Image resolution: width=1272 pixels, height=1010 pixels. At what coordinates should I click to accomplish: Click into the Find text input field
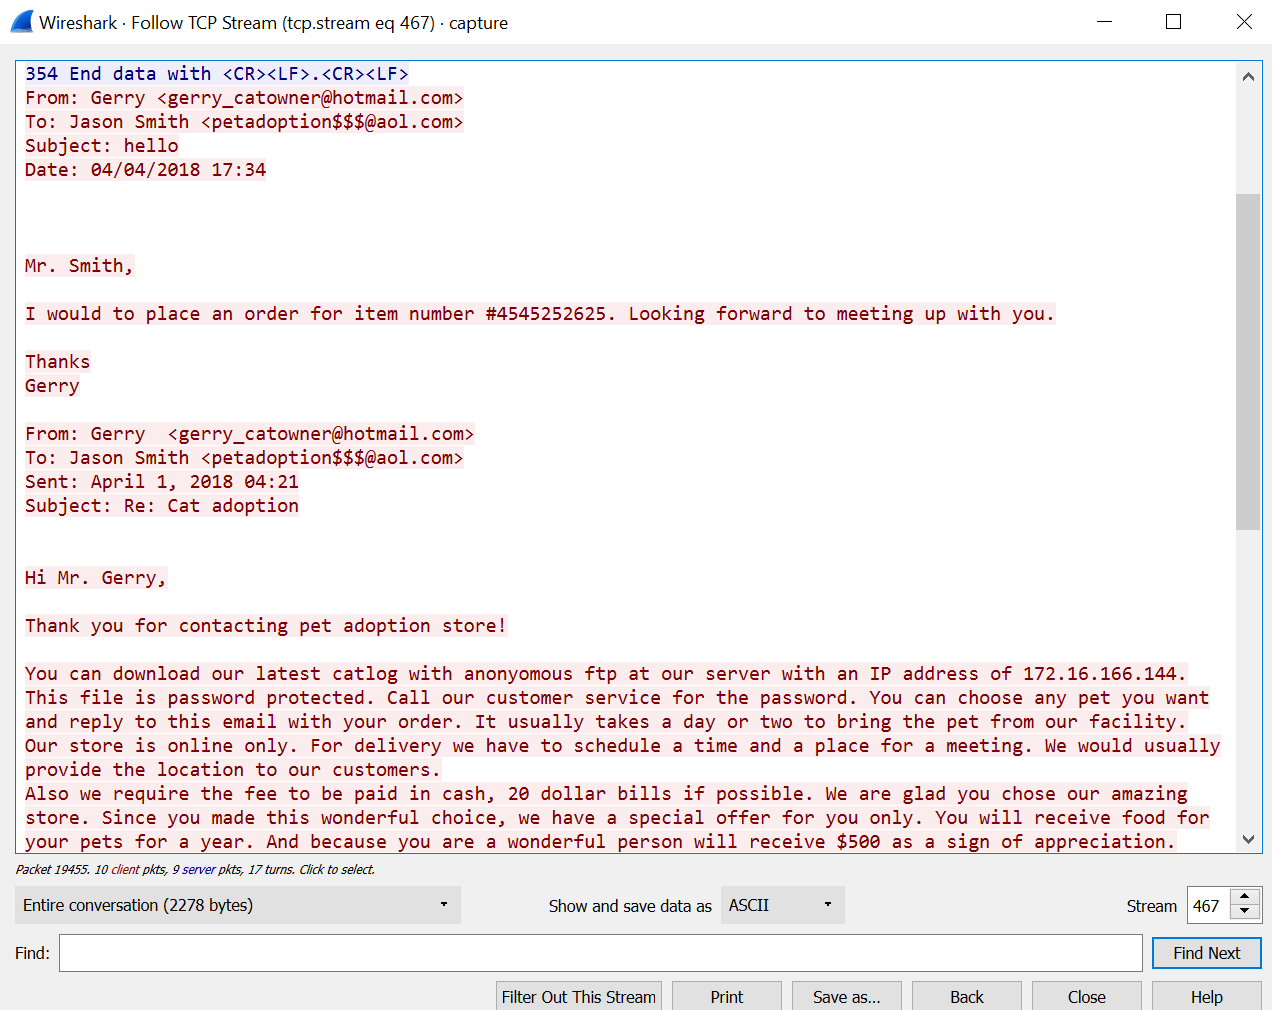600,953
